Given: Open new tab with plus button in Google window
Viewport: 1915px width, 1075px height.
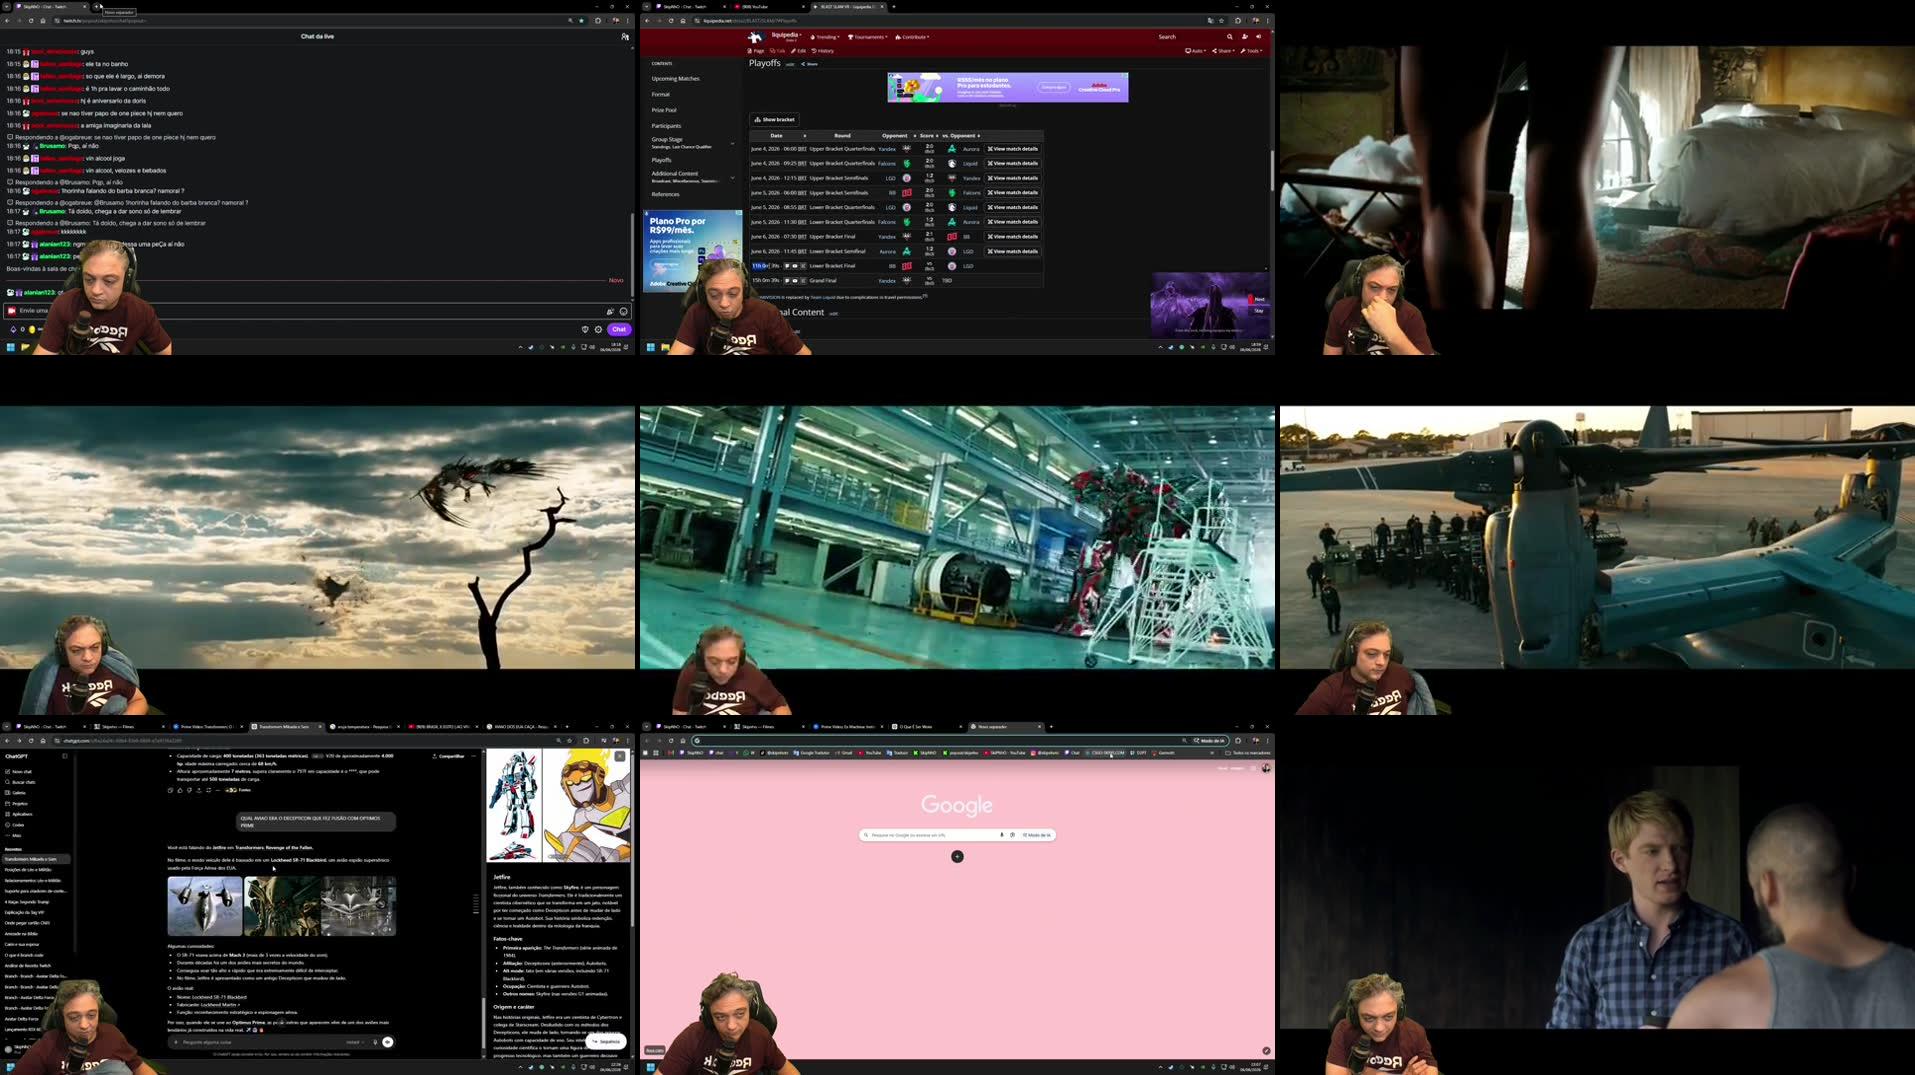Looking at the screenshot, I should pos(1051,727).
